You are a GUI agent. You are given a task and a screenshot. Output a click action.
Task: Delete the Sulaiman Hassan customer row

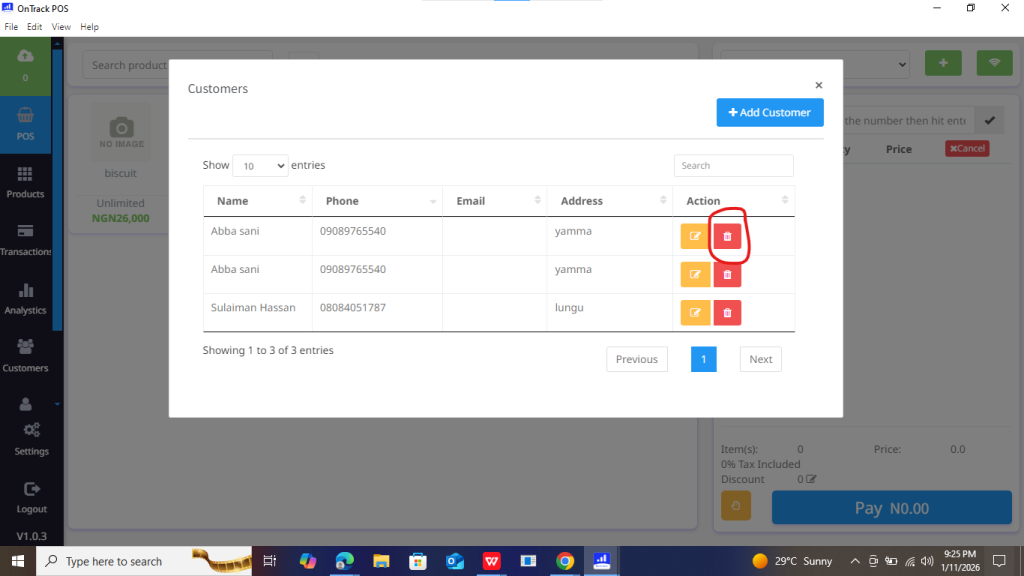point(727,313)
